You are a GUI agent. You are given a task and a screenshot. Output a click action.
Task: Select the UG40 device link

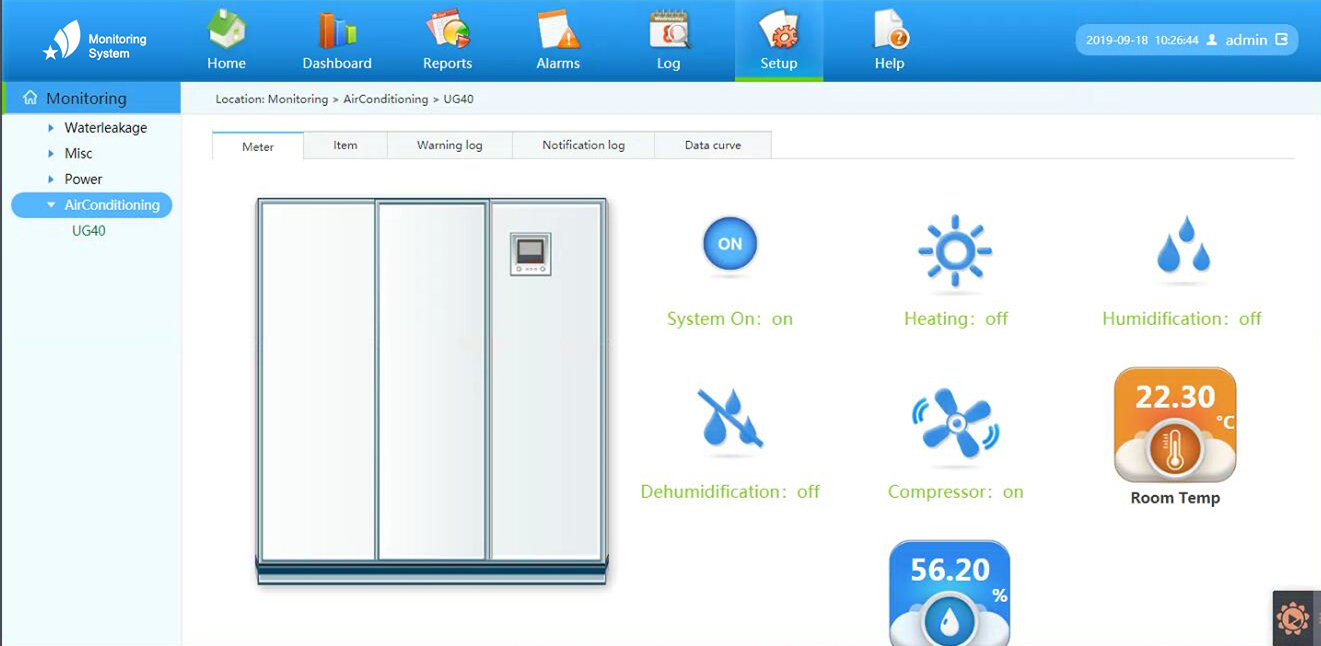tap(88, 231)
